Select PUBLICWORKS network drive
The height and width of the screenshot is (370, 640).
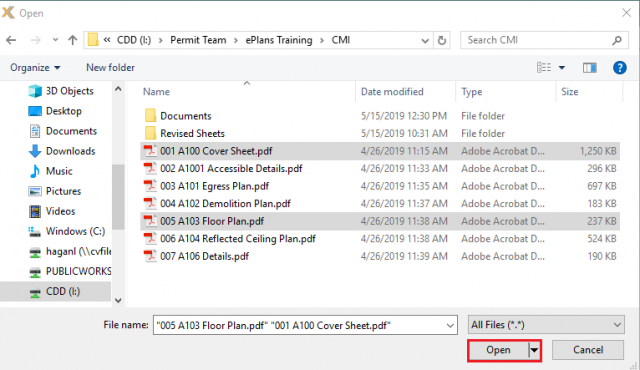69,271
